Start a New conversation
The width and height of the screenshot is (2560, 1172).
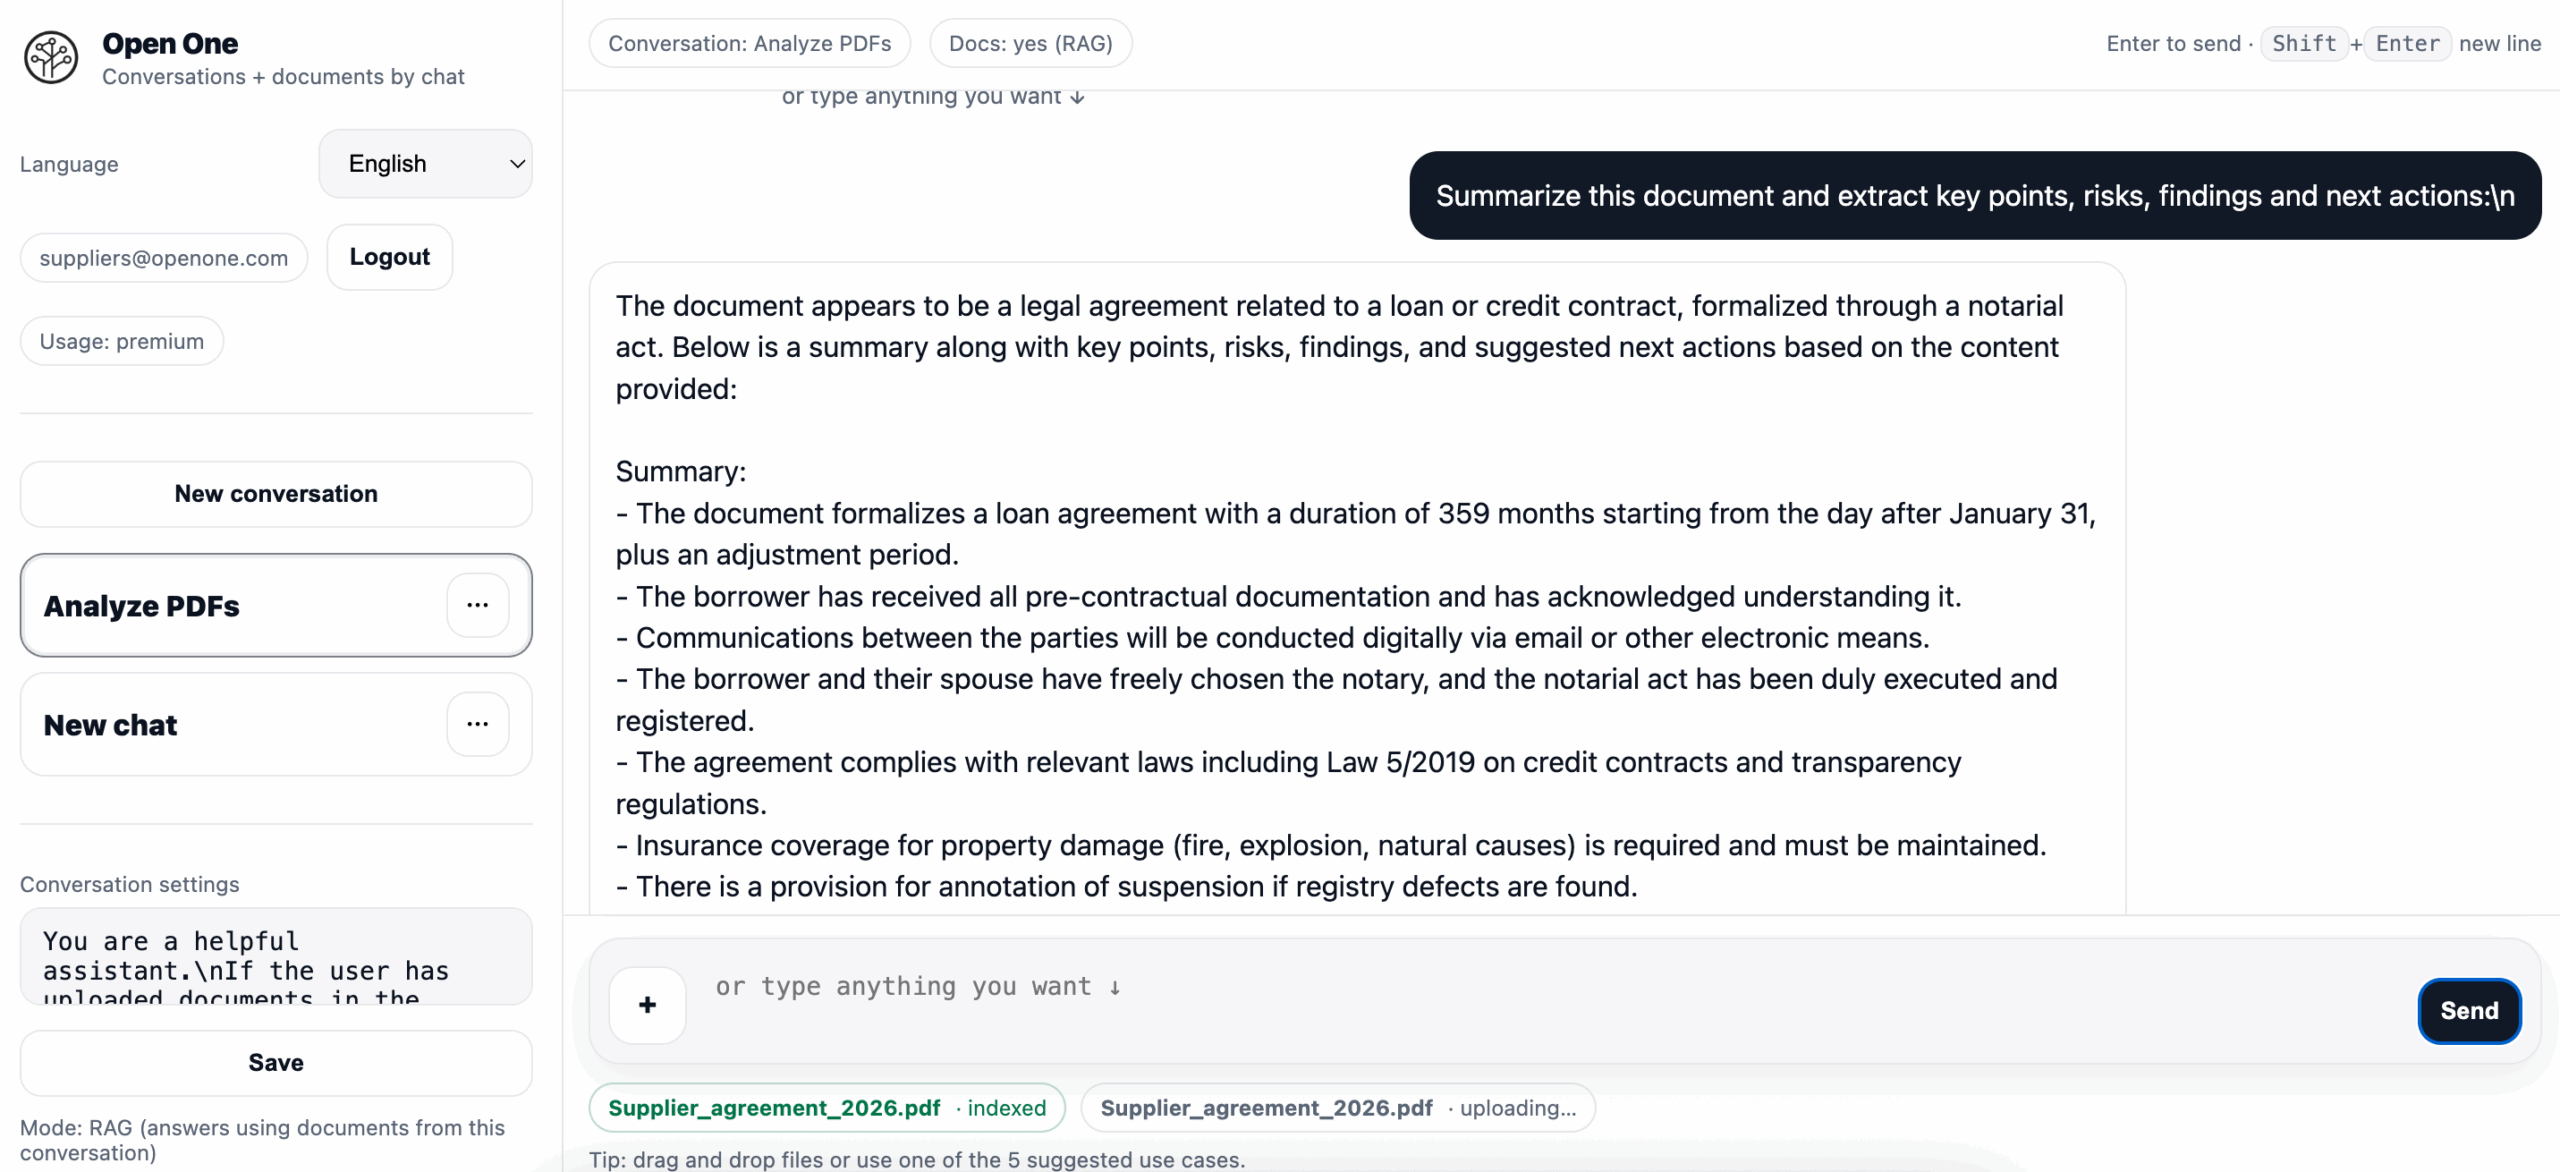pos(275,493)
